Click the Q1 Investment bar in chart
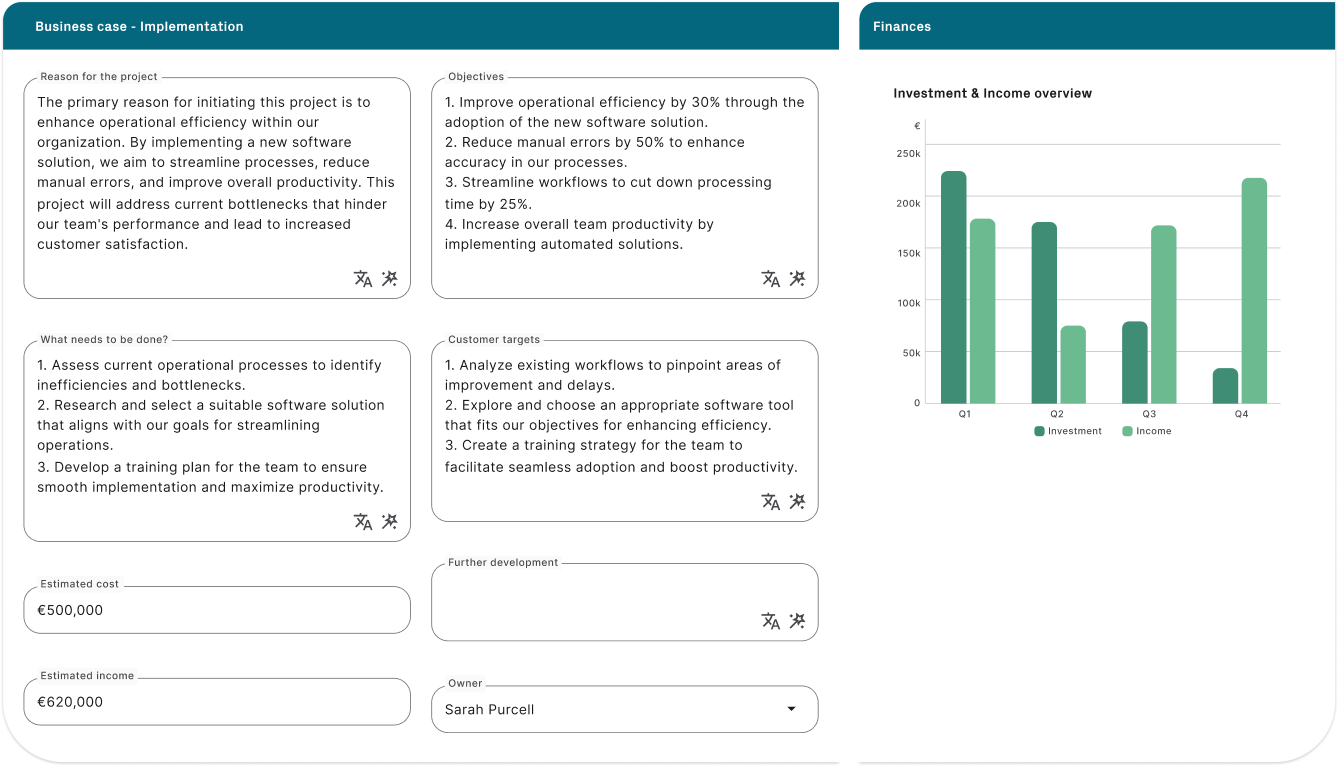 (x=953, y=288)
